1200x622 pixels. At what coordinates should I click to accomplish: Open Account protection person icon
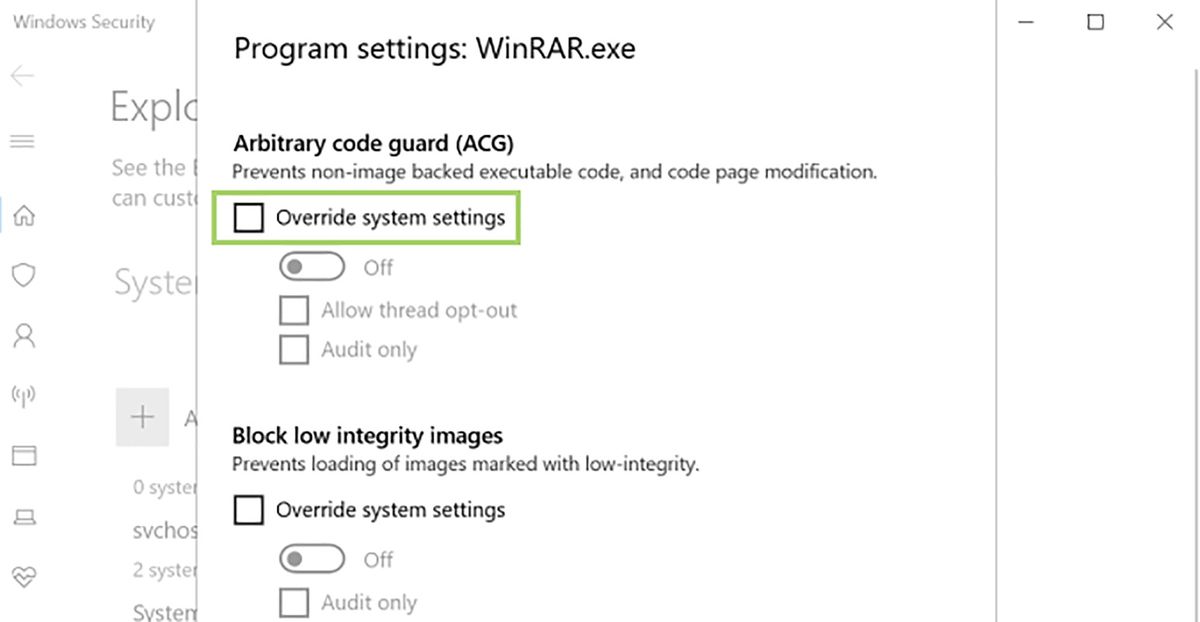[x=22, y=336]
